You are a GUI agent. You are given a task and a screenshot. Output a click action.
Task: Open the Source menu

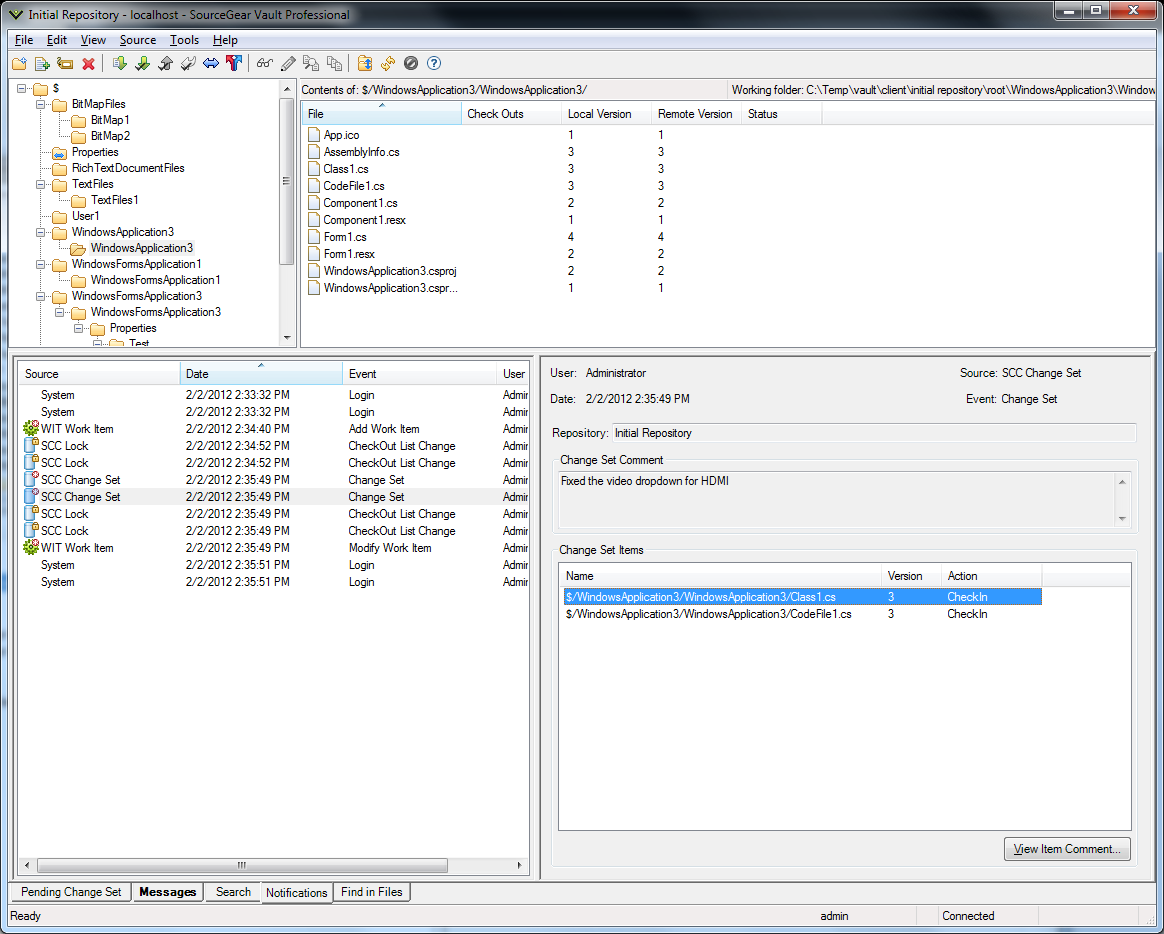pos(137,40)
